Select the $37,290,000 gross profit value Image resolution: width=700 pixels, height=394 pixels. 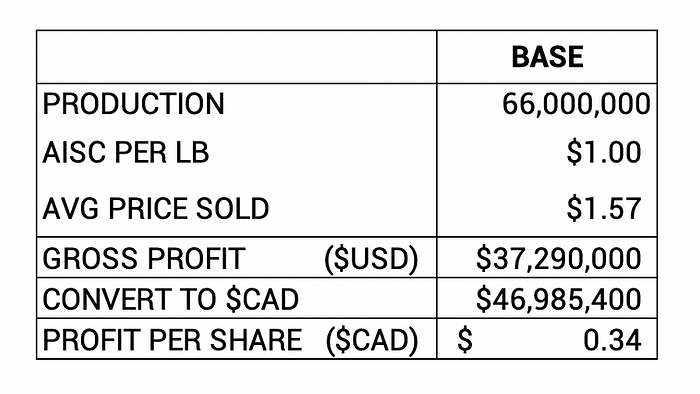click(558, 258)
